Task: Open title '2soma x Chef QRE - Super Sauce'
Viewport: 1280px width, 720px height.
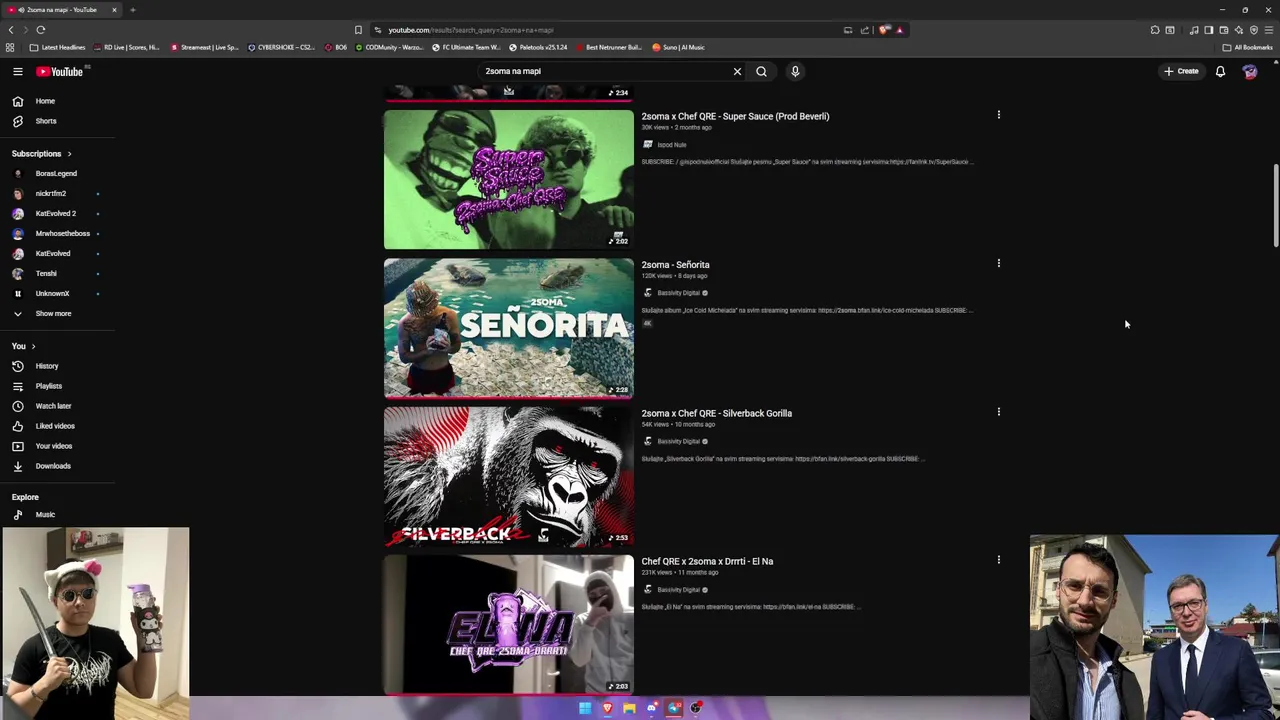Action: [x=735, y=116]
